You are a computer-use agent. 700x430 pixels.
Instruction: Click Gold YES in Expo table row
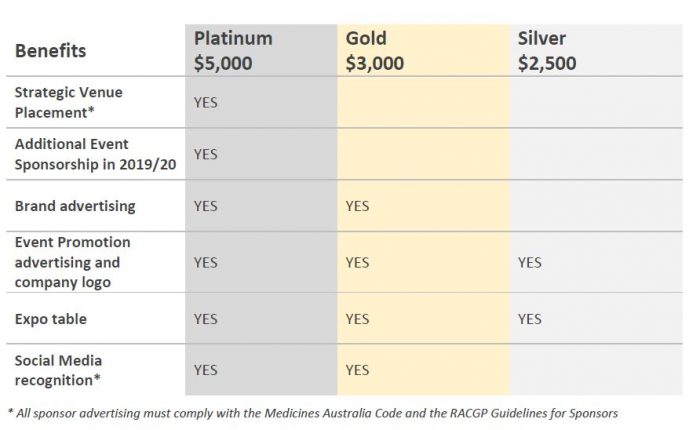[357, 319]
